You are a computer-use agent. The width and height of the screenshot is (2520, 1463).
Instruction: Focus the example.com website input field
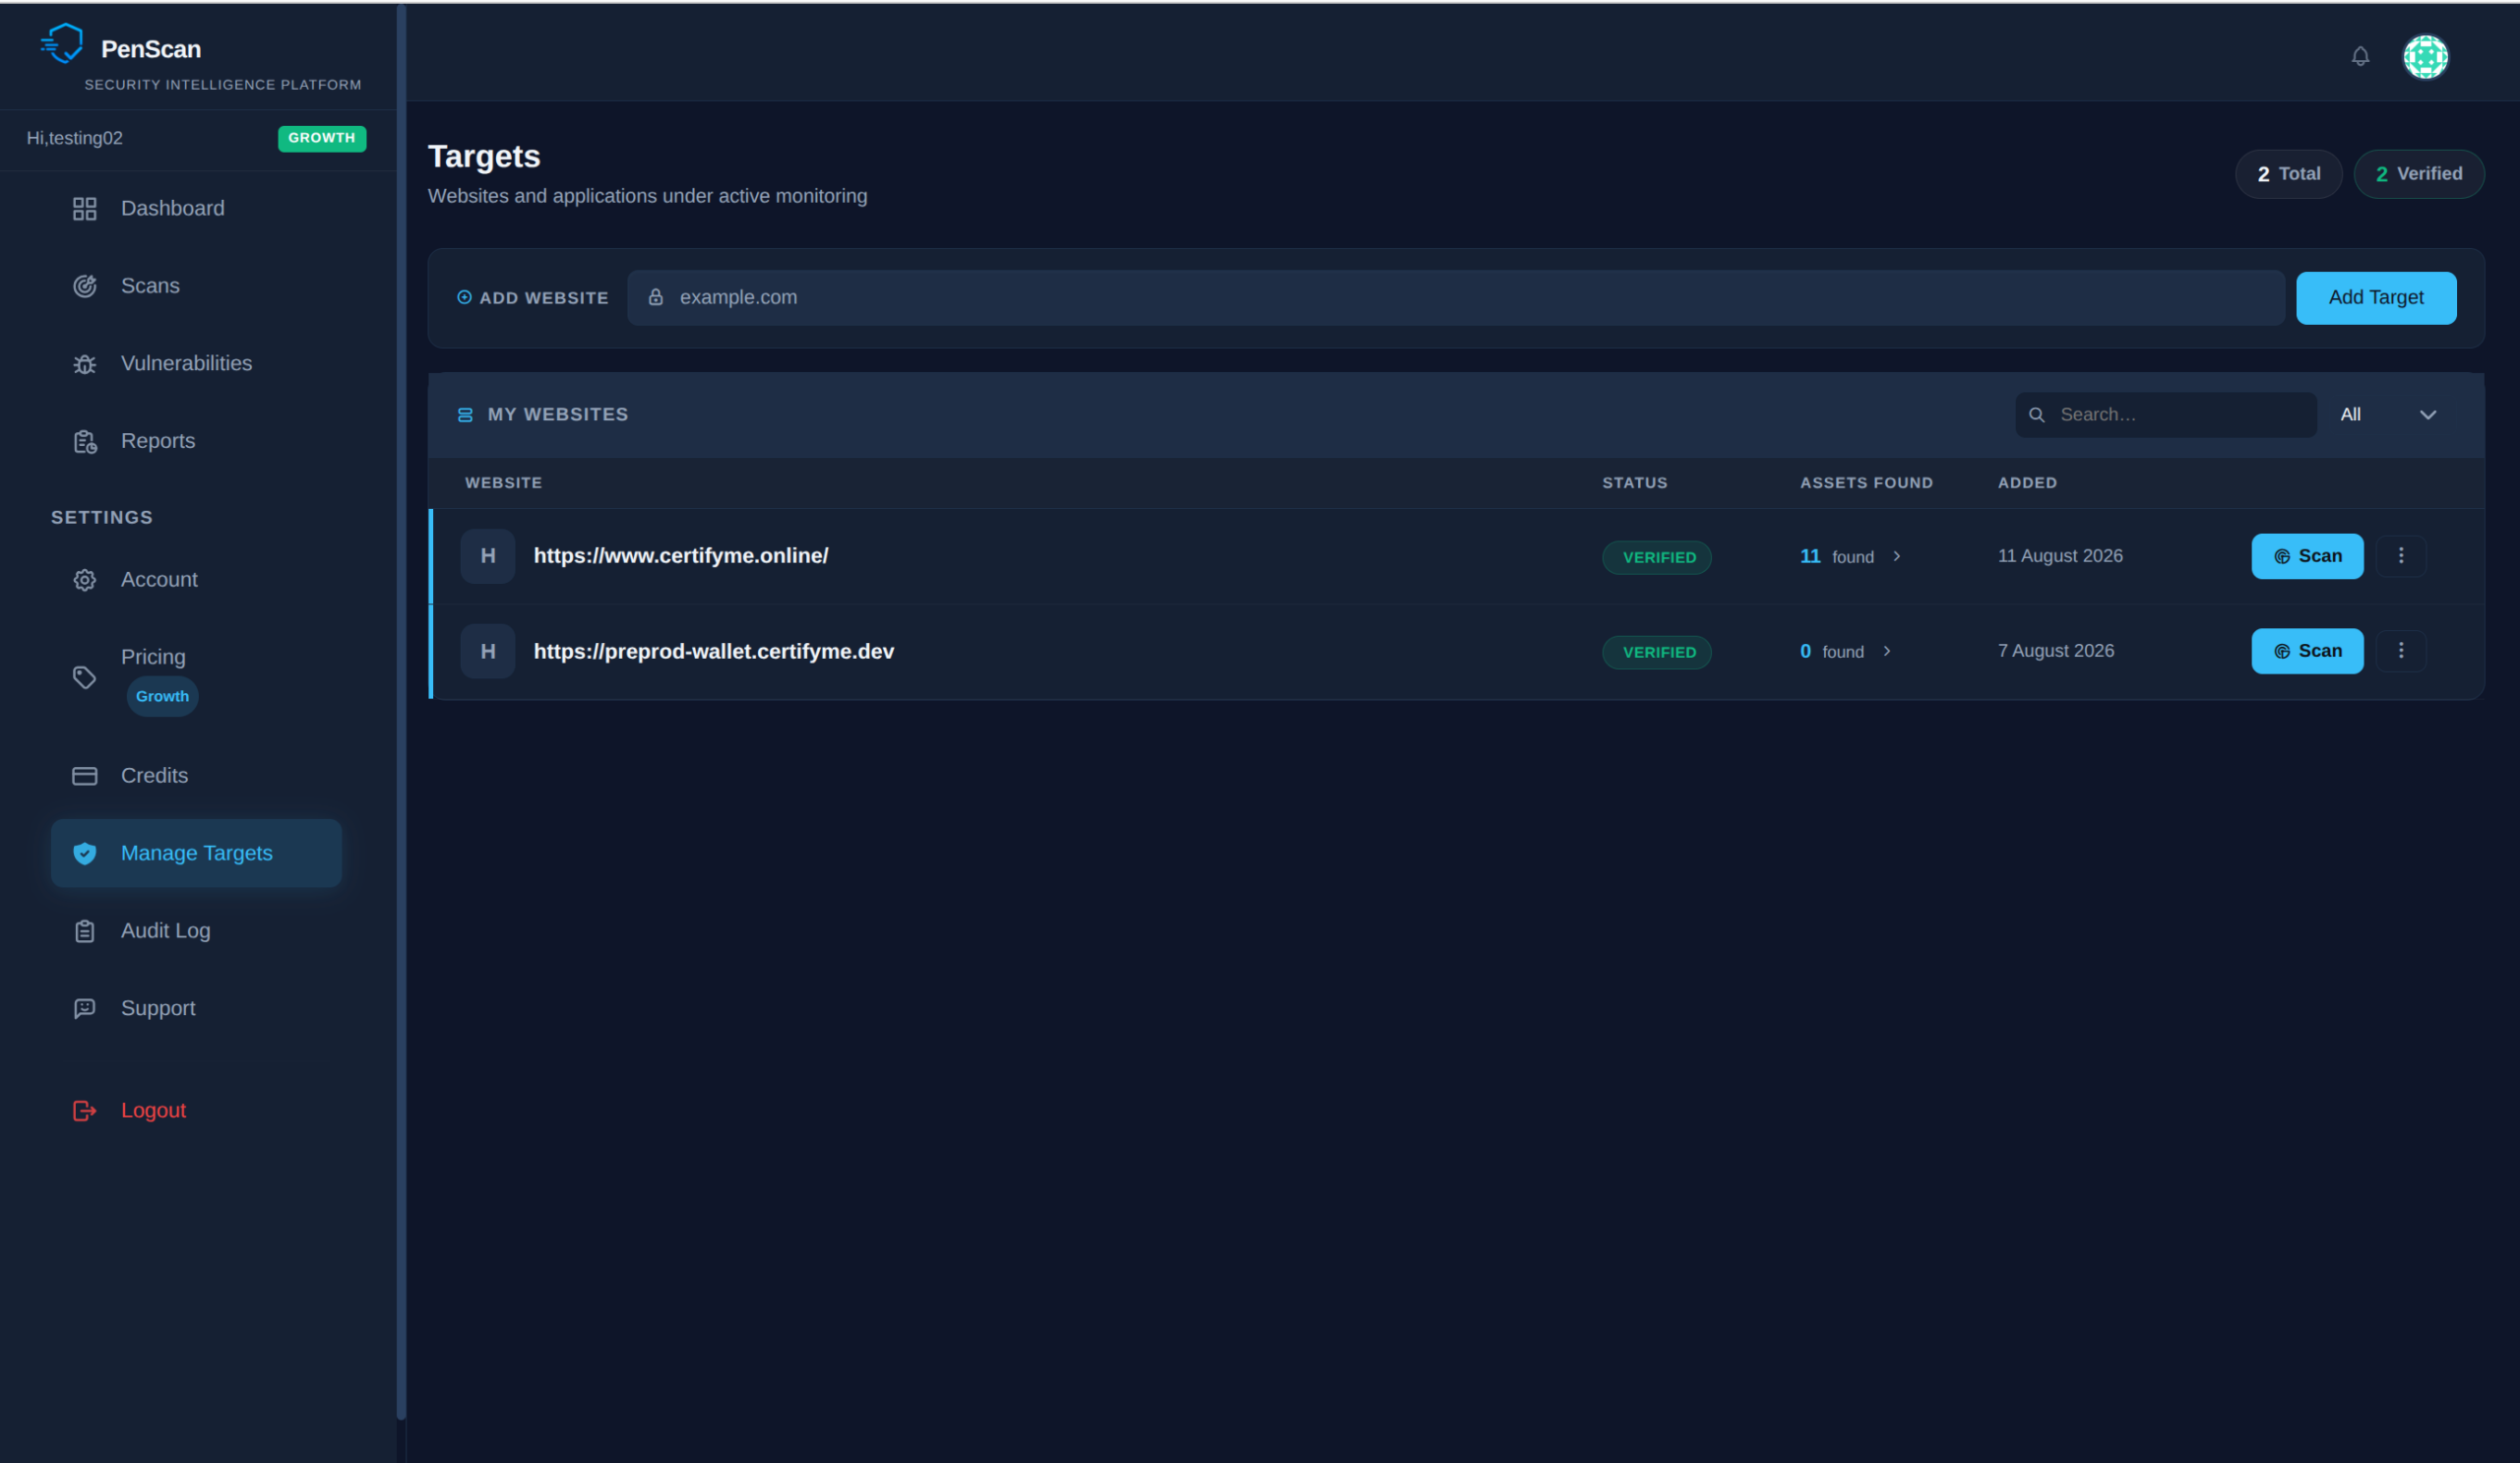coord(1455,297)
